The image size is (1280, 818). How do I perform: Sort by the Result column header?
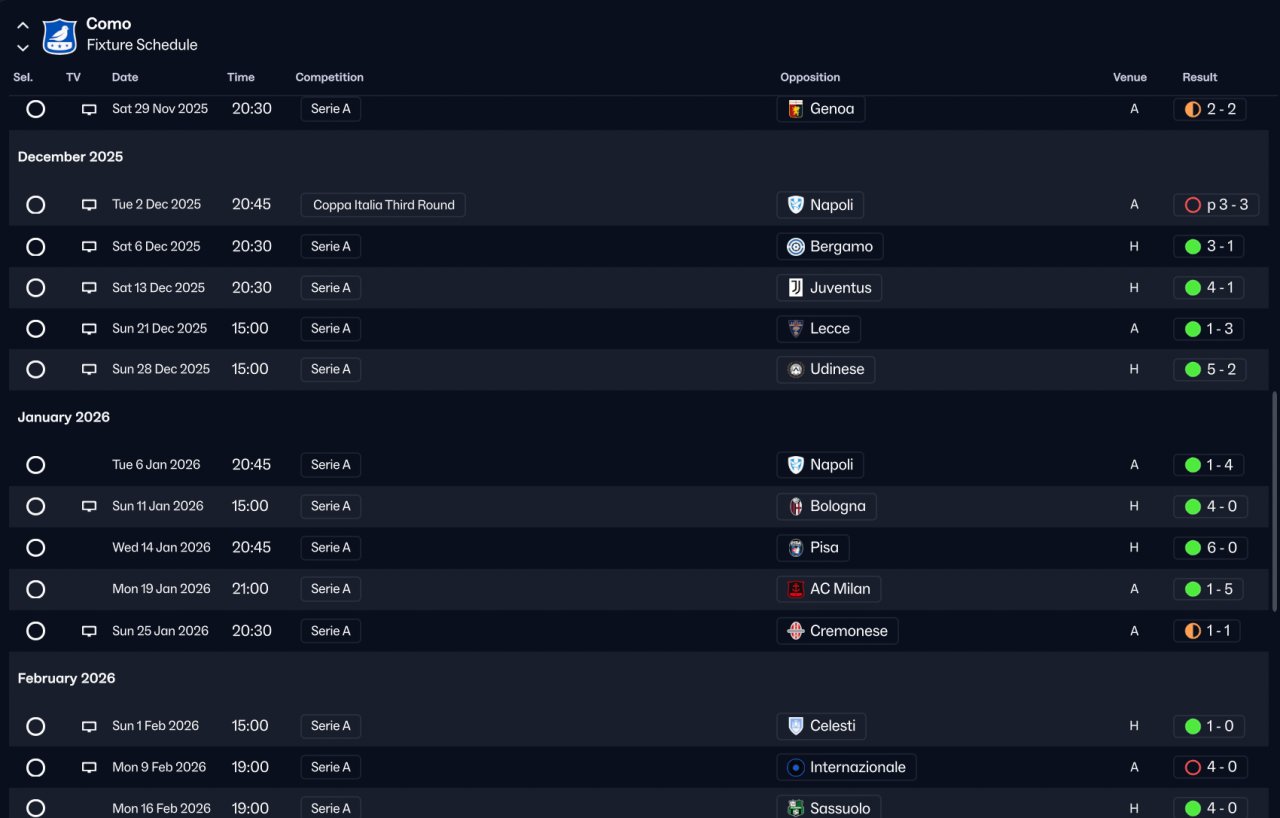[1200, 77]
